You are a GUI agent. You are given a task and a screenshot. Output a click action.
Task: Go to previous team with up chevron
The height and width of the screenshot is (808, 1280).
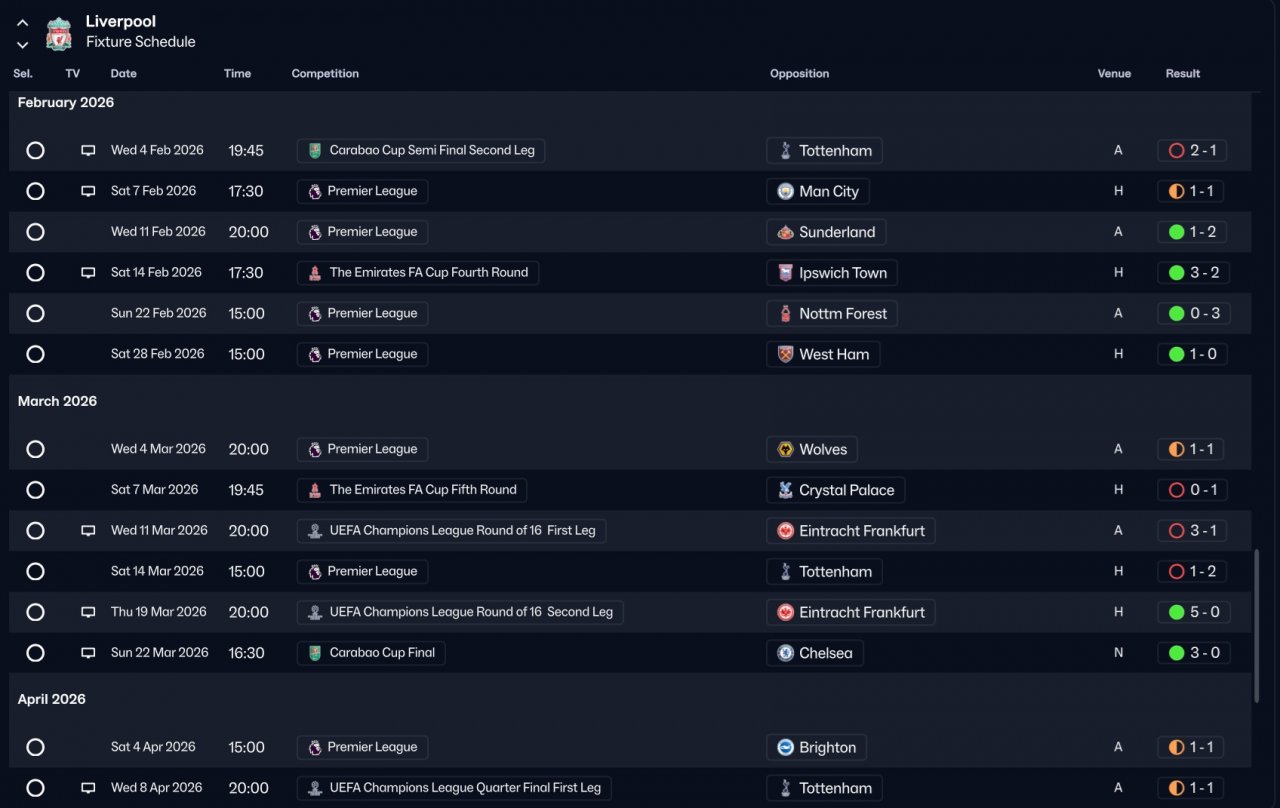(23, 24)
